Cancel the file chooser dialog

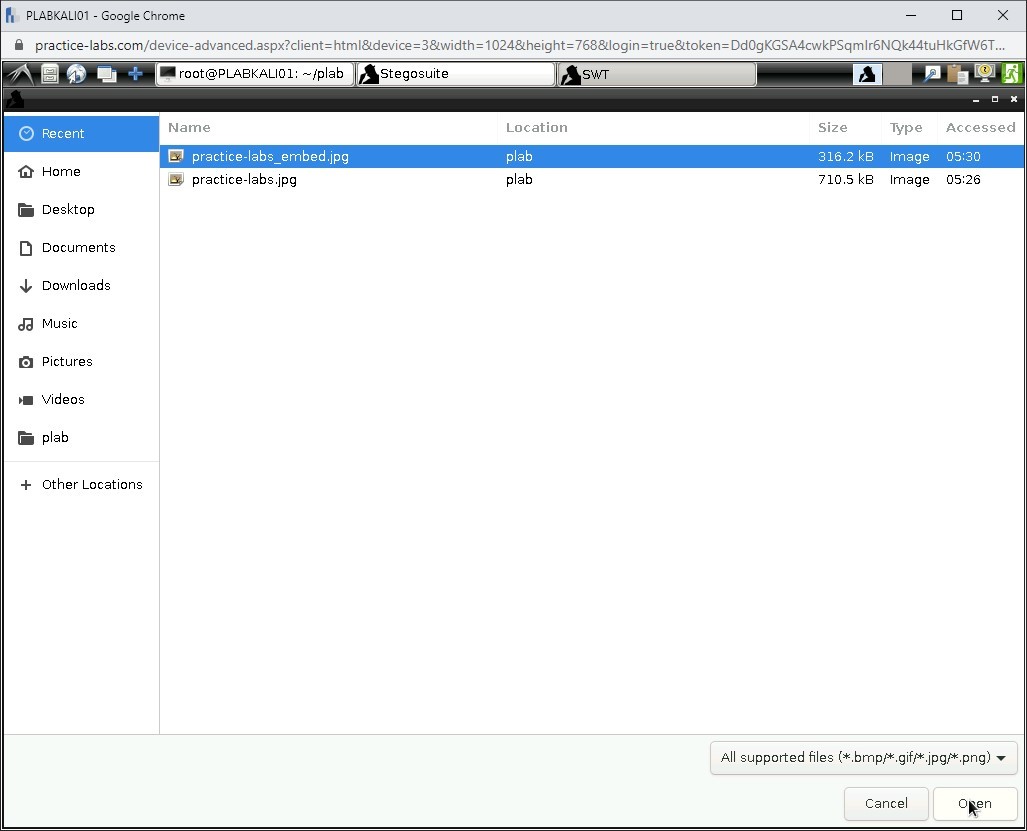pyautogui.click(x=886, y=804)
